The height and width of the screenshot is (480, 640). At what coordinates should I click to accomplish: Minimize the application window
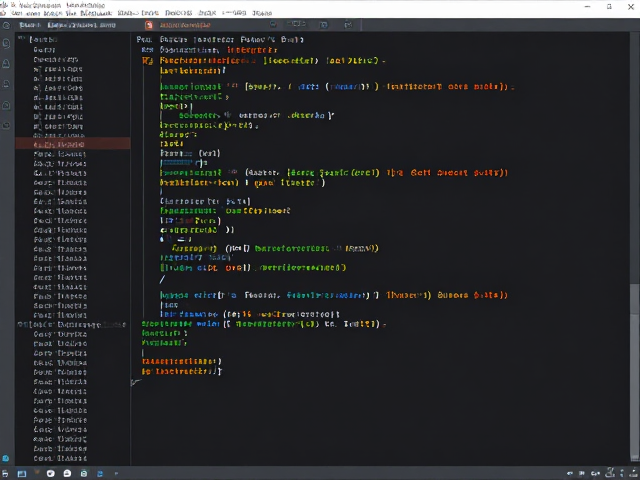(x=587, y=7)
